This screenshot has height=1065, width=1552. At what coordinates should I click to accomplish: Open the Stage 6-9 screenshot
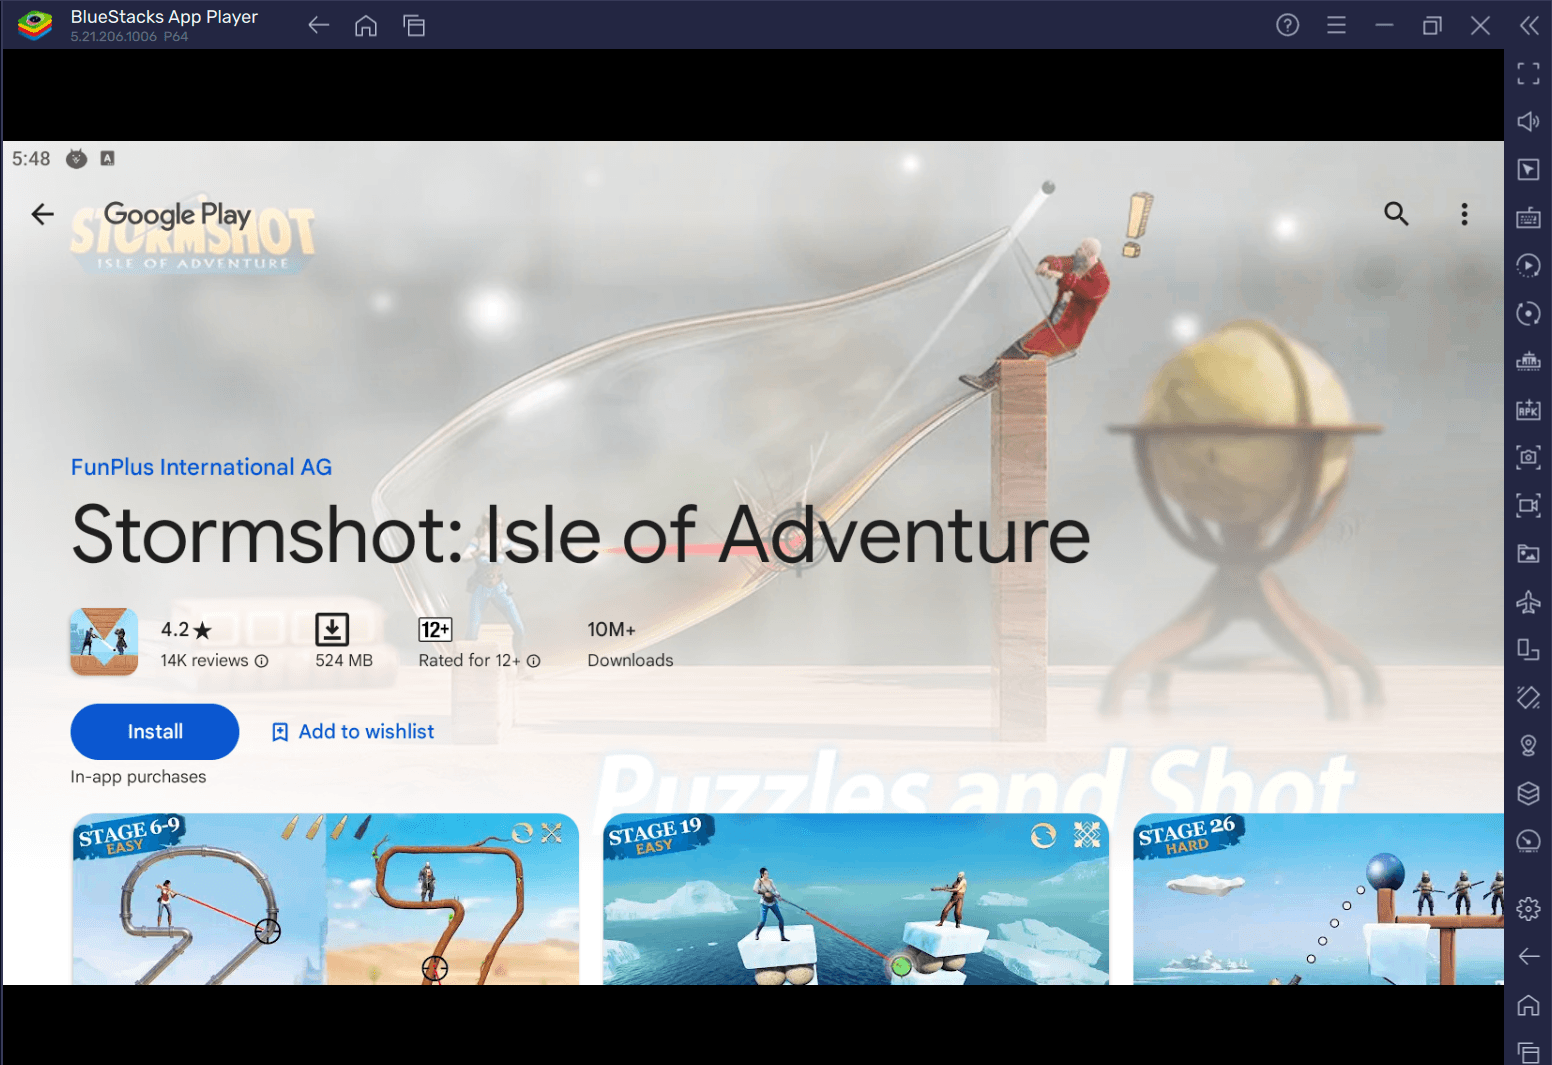tap(325, 899)
